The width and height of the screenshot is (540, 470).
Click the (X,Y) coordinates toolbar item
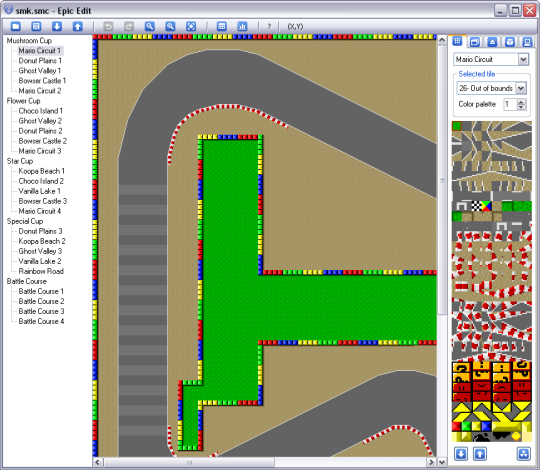pyautogui.click(x=295, y=26)
